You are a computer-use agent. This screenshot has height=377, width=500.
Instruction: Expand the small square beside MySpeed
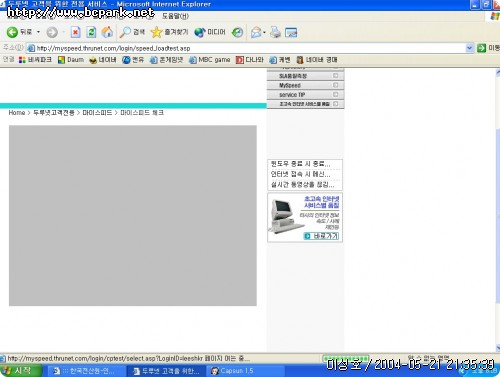tap(336, 85)
